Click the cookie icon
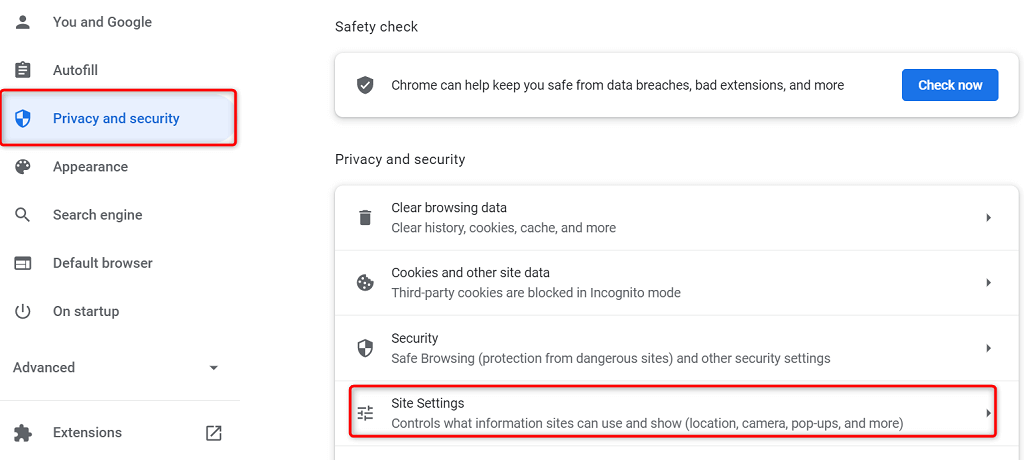 (365, 283)
